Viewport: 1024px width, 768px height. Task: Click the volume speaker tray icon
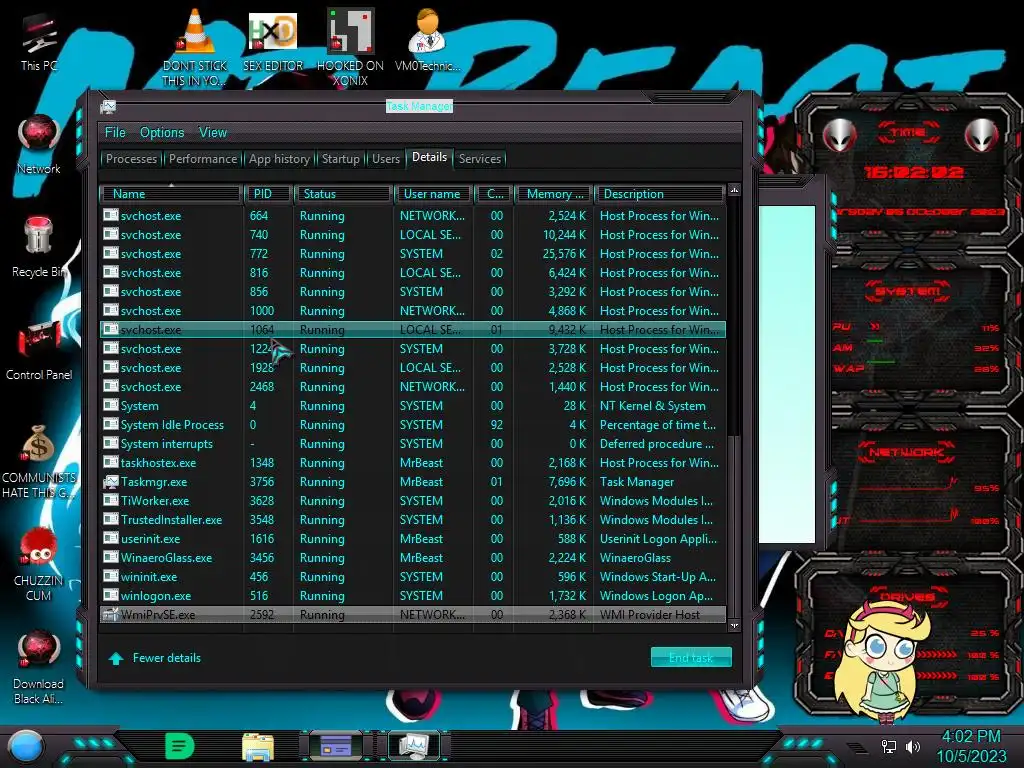(x=912, y=746)
